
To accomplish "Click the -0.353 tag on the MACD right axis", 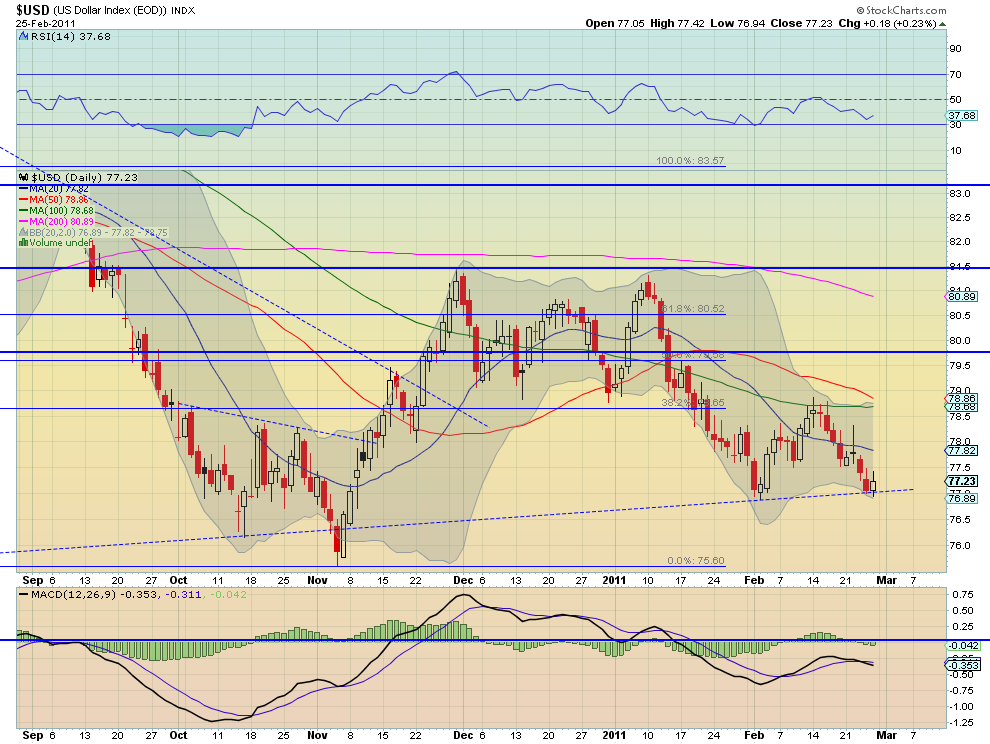I will pyautogui.click(x=962, y=665).
